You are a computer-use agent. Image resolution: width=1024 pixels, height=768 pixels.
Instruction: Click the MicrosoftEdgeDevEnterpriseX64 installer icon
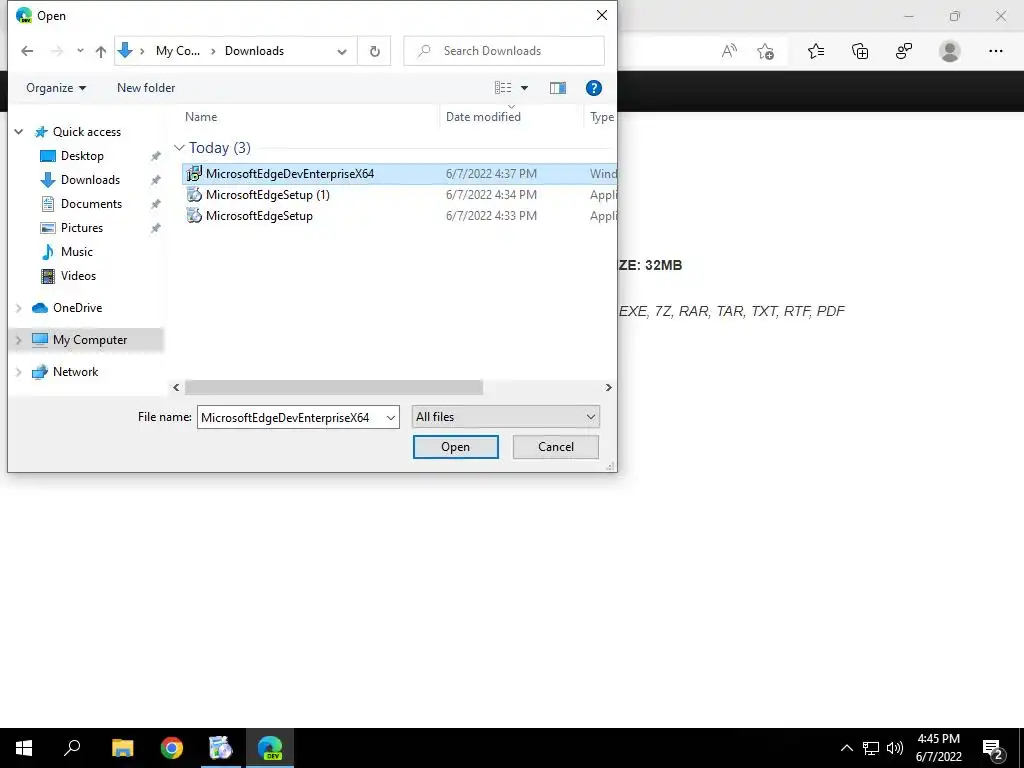click(194, 174)
